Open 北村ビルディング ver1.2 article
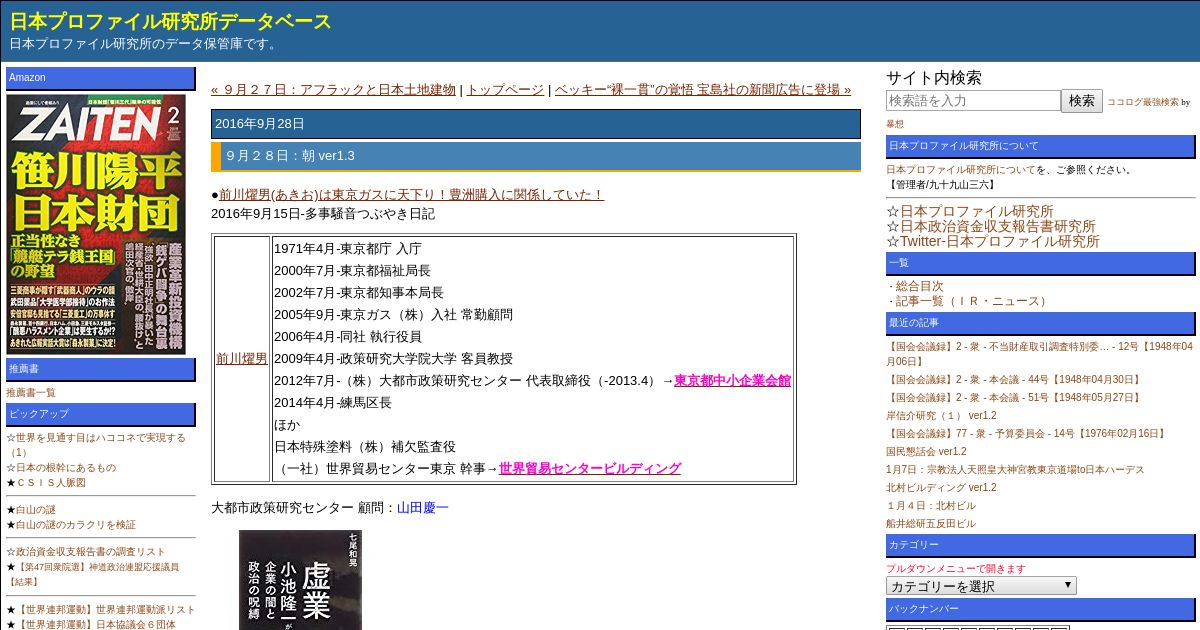Screen dimensions: 1200x630 tap(941, 488)
